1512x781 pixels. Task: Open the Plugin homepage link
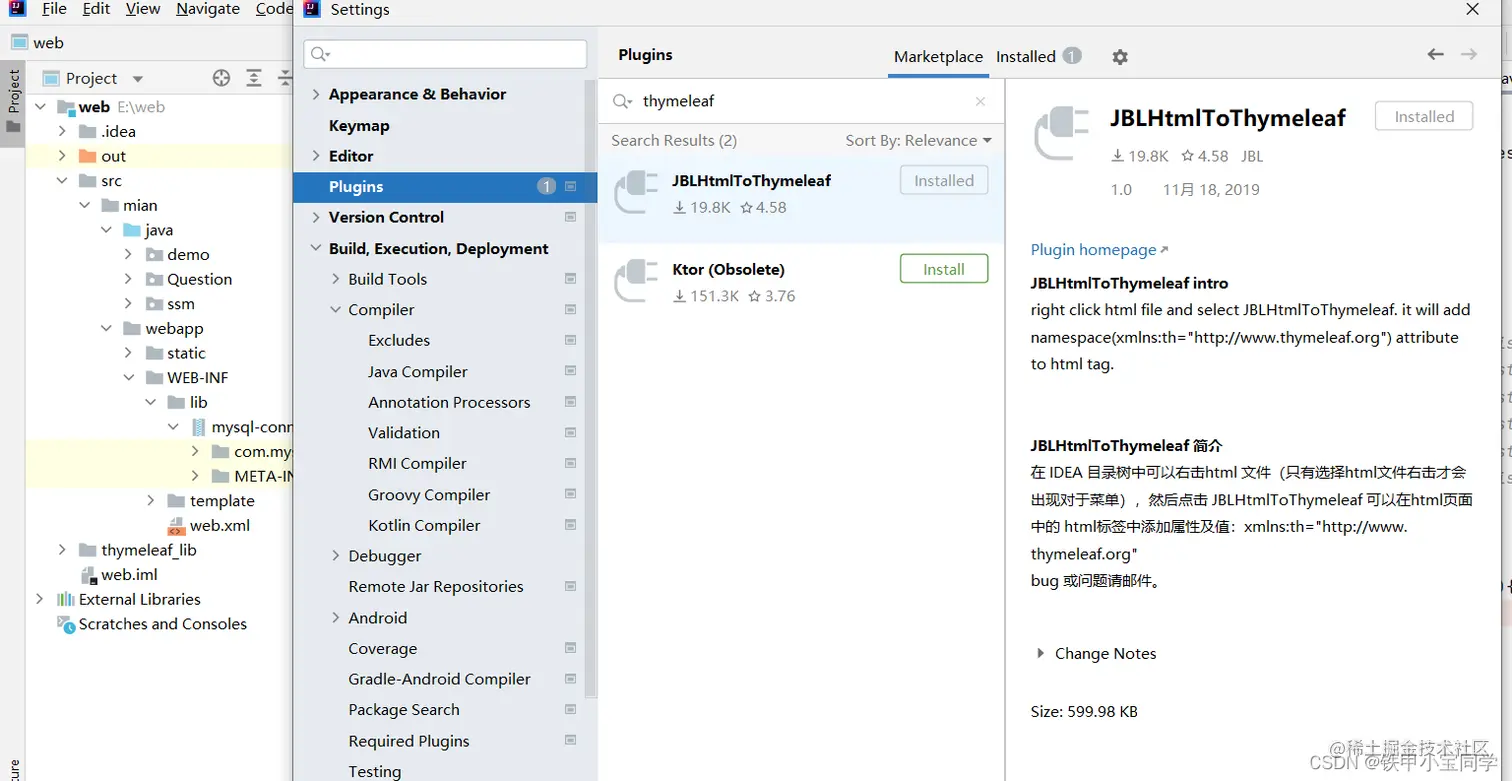click(1099, 250)
